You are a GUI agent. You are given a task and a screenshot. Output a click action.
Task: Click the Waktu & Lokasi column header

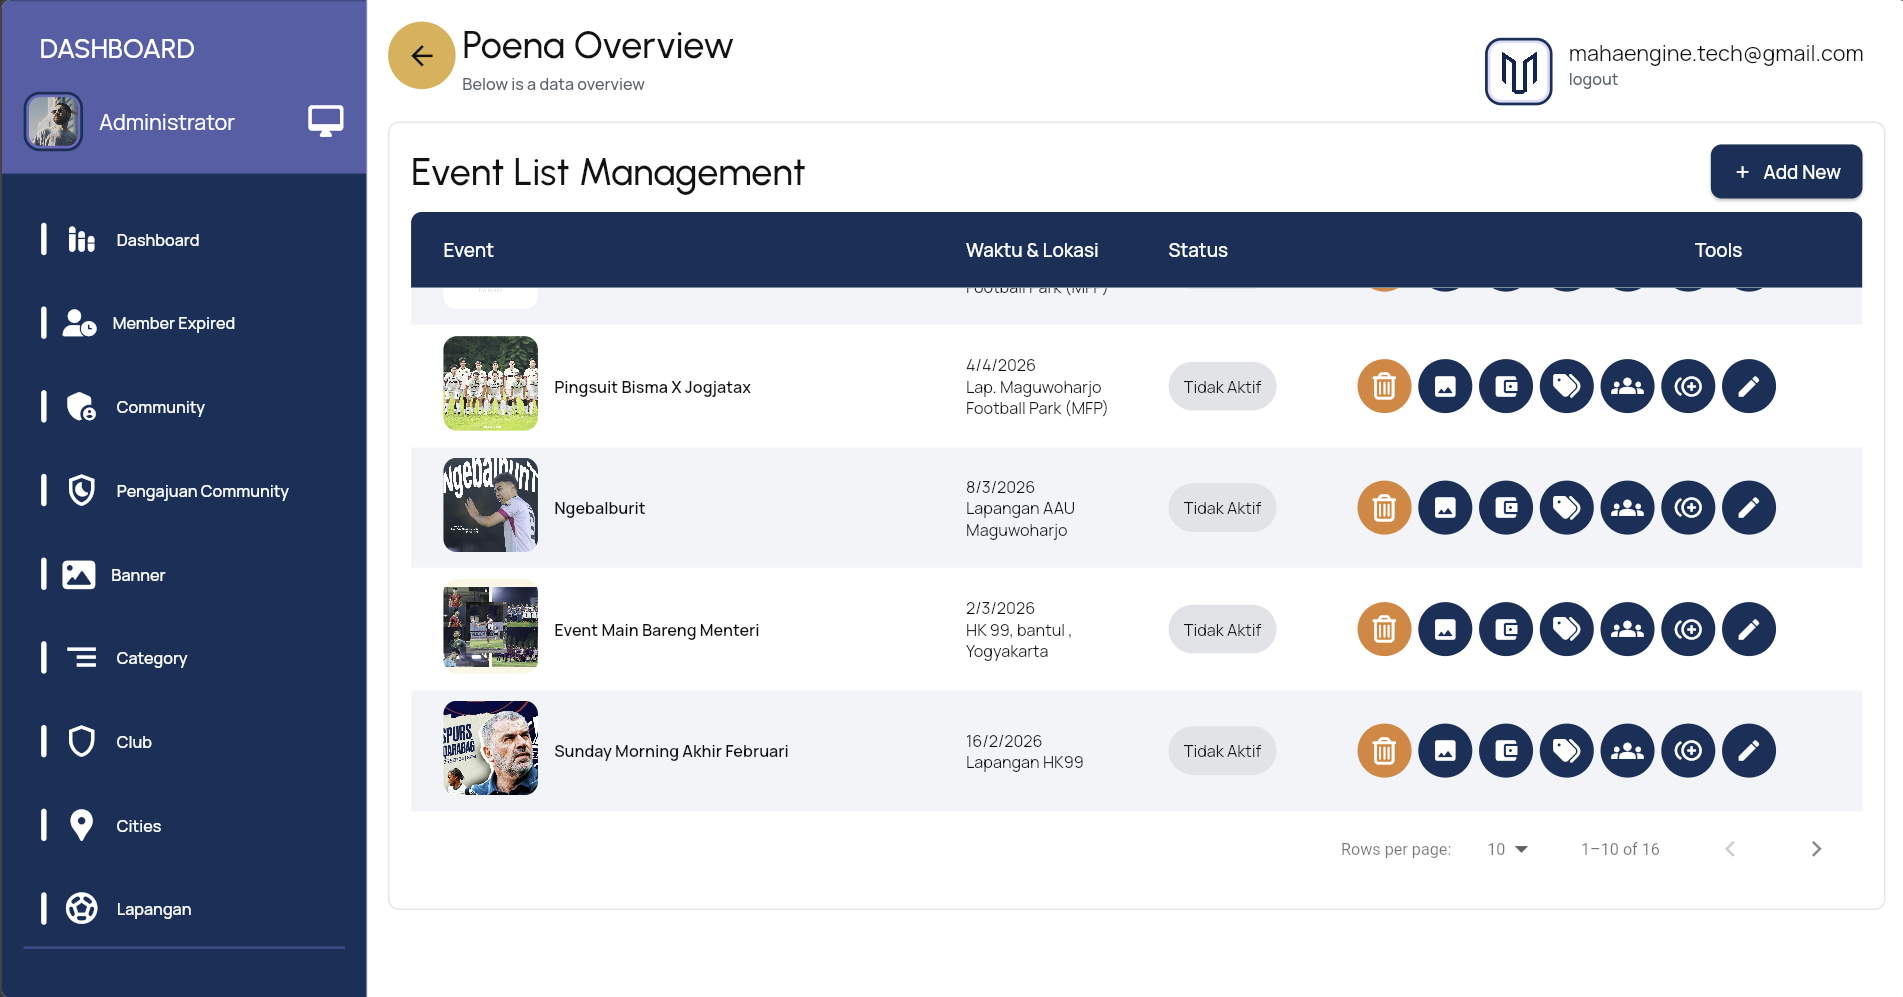(1032, 250)
